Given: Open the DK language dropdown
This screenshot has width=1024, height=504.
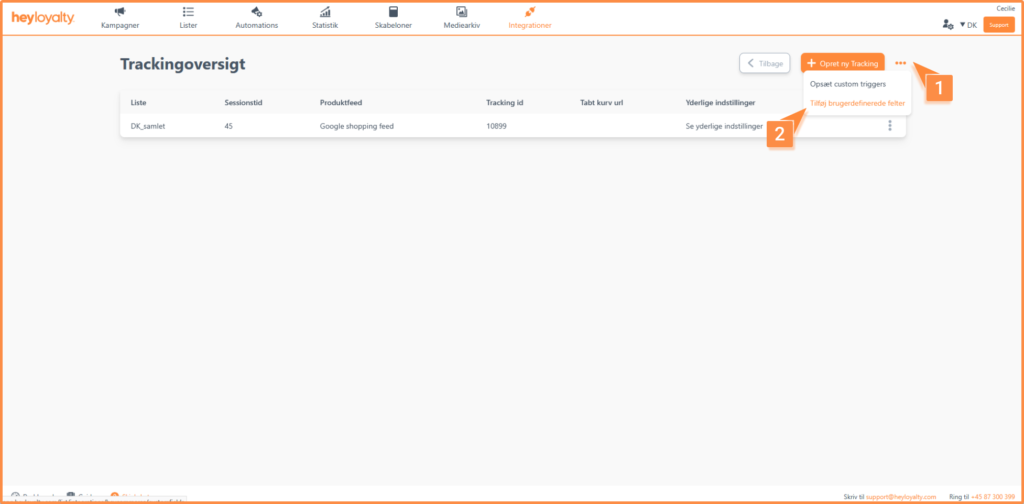Looking at the screenshot, I should [967, 24].
